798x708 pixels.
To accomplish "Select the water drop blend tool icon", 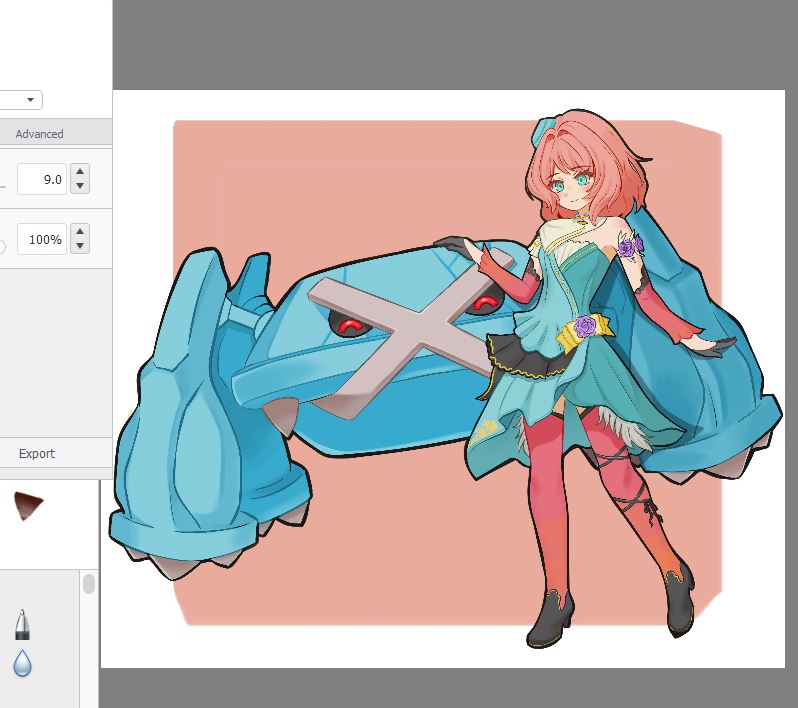I will point(22,663).
